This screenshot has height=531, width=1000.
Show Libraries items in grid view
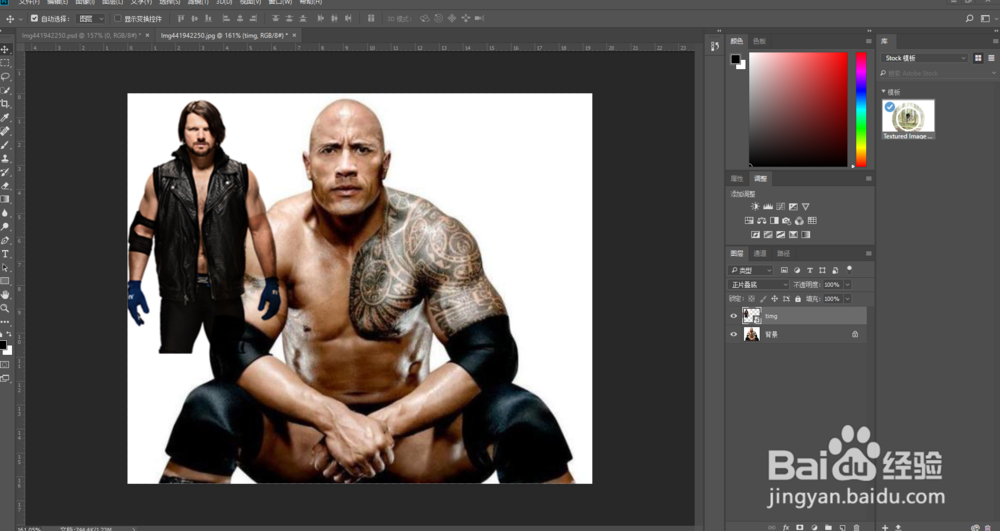tap(978, 58)
